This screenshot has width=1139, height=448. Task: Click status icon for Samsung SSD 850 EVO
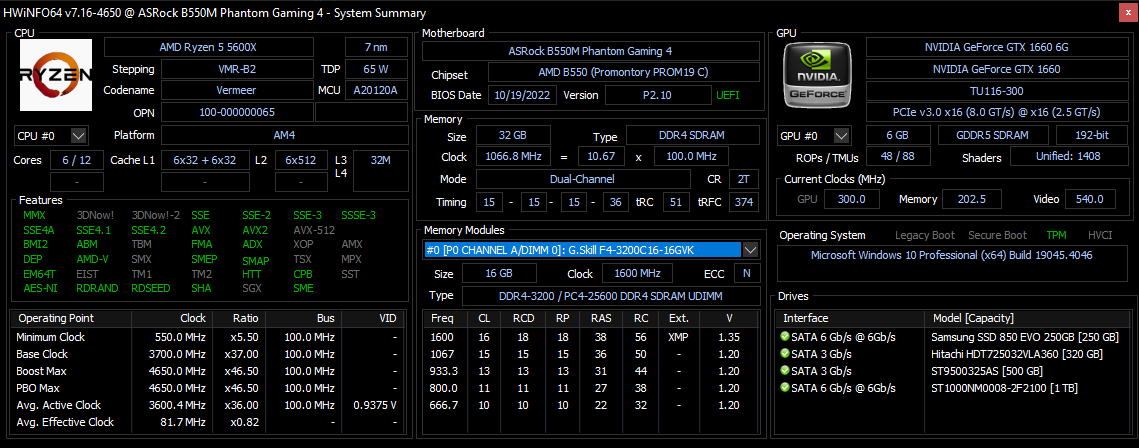[x=785, y=337]
